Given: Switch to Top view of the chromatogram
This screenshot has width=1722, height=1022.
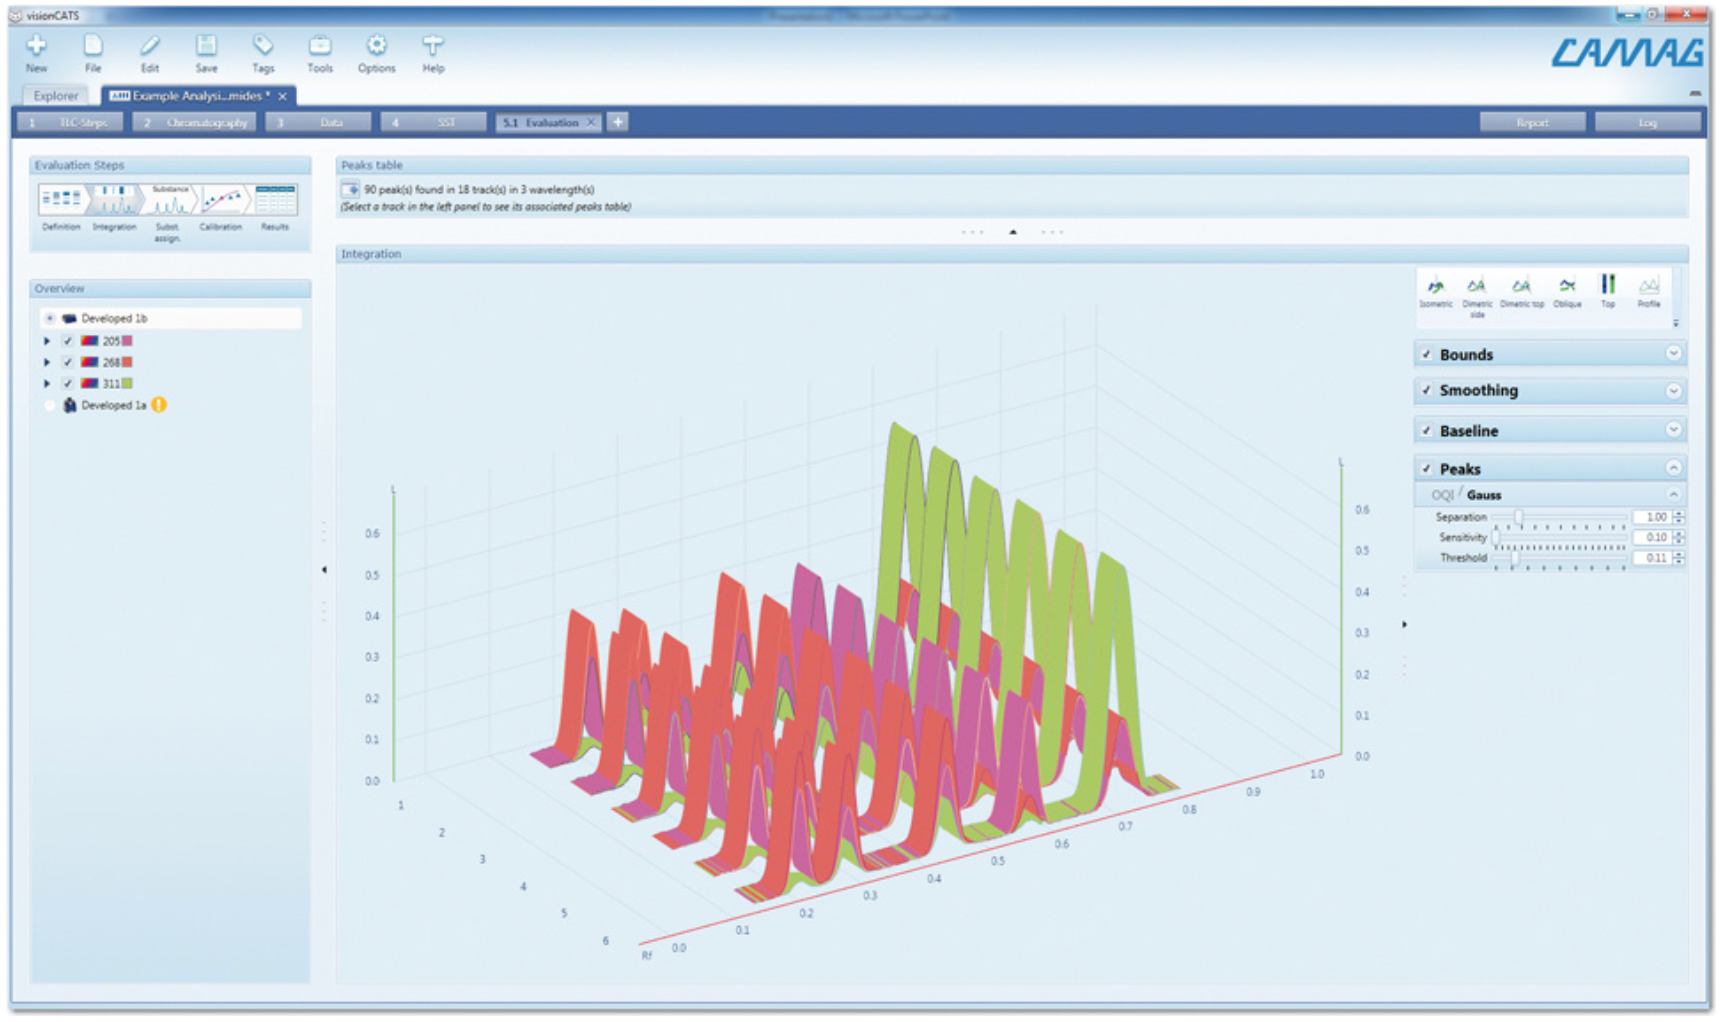Looking at the screenshot, I should [x=1608, y=288].
